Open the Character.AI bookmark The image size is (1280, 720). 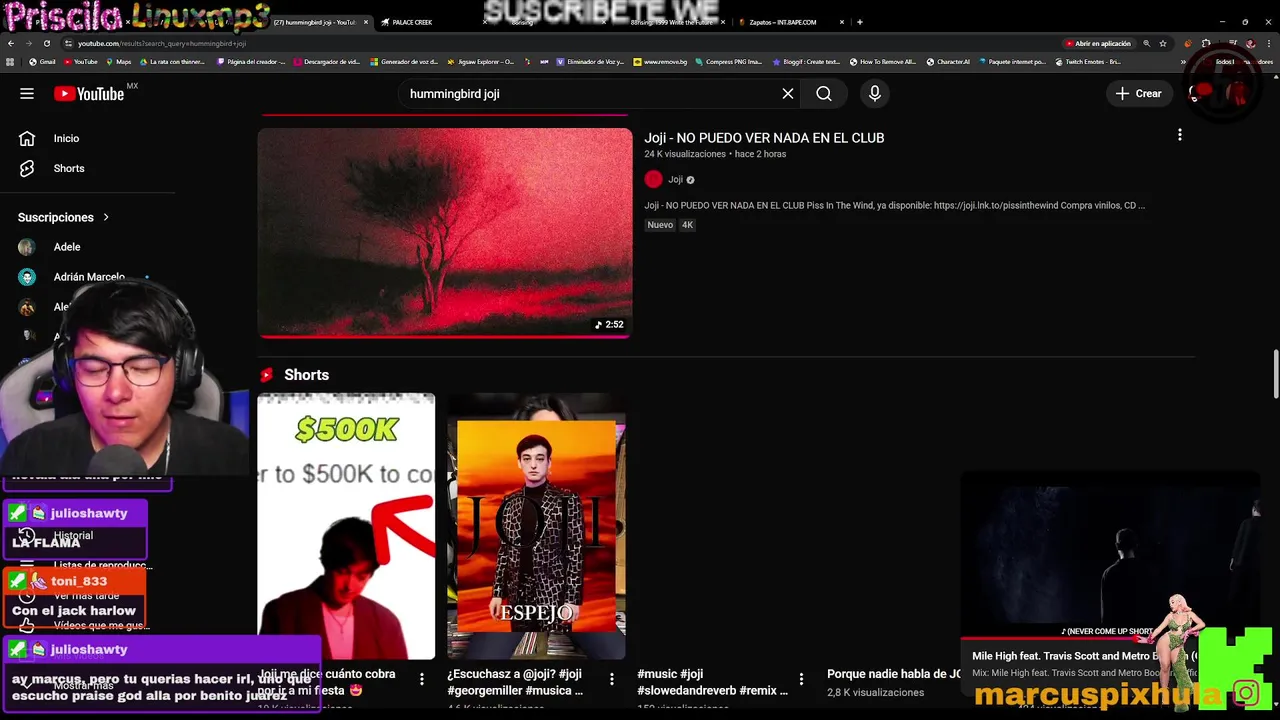point(948,62)
